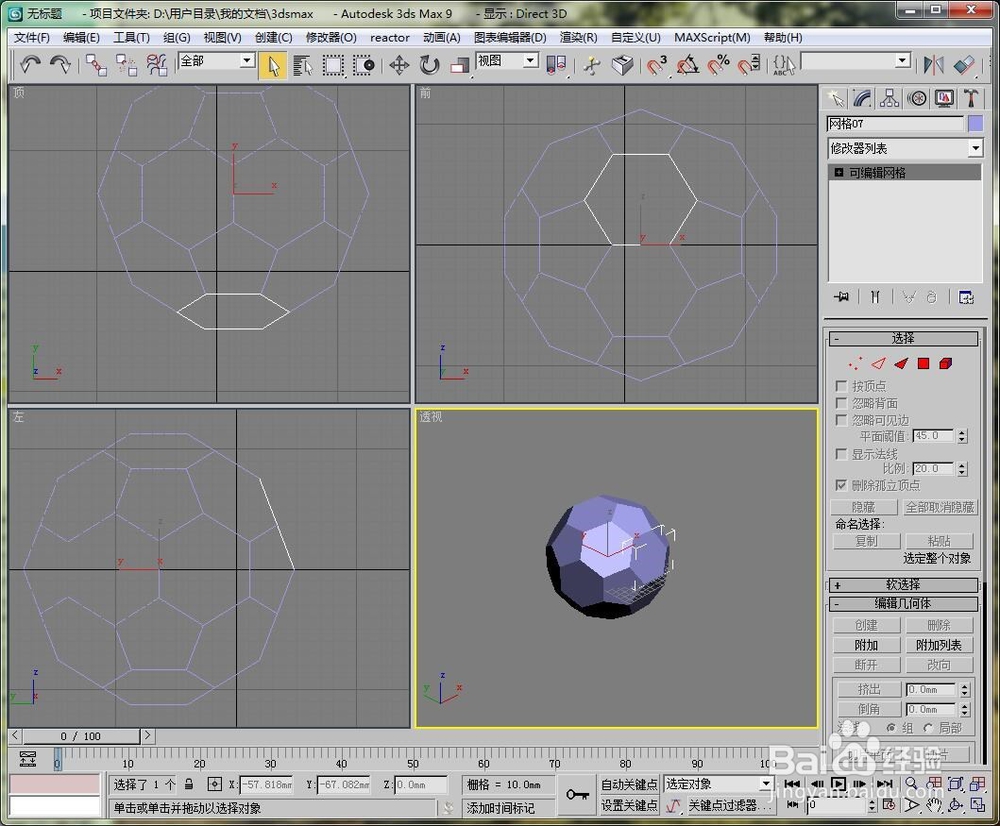The height and width of the screenshot is (826, 1000).
Task: Activate the Select and Scale tool
Action: 459,65
